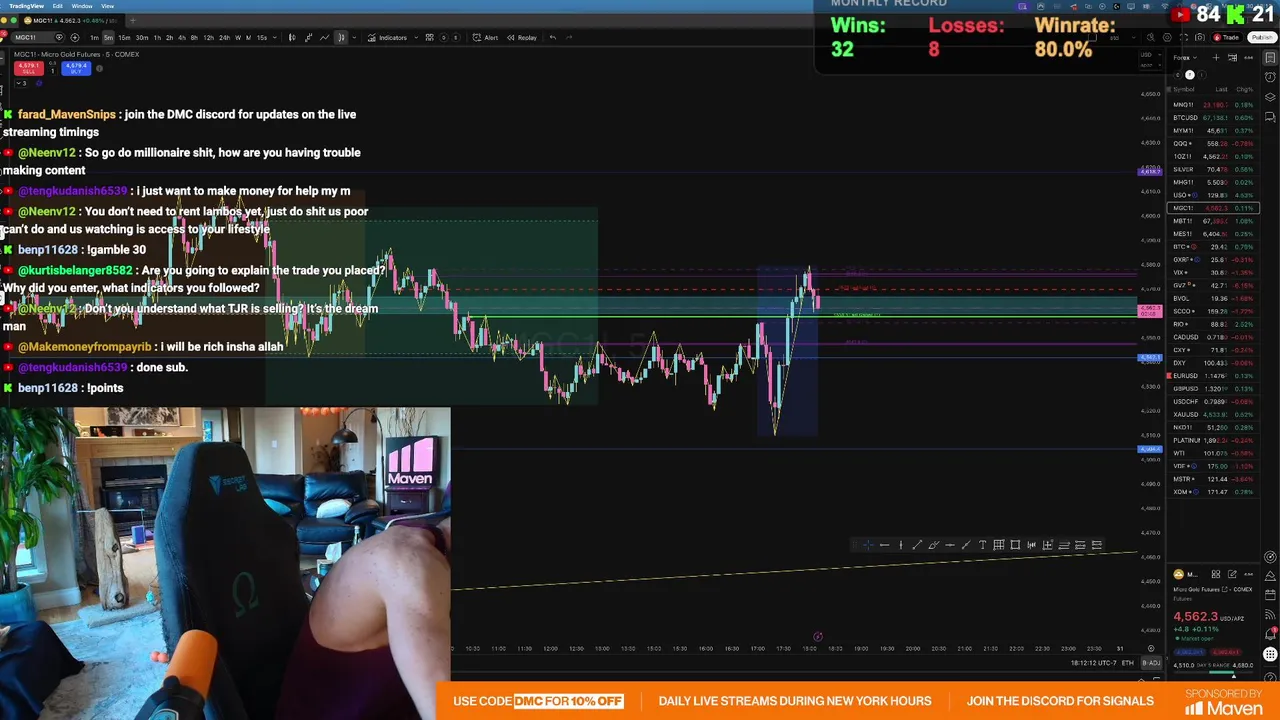The height and width of the screenshot is (720, 1280).
Task: Select the white watchlist flag color circle
Action: click(x=1190, y=75)
